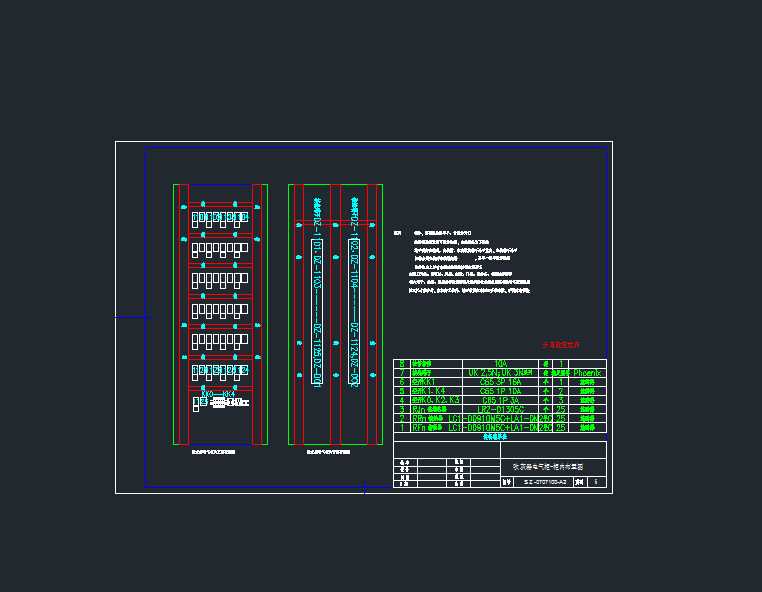Select the 10A cell in row 8
This screenshot has width=762, height=592.
tap(501, 363)
